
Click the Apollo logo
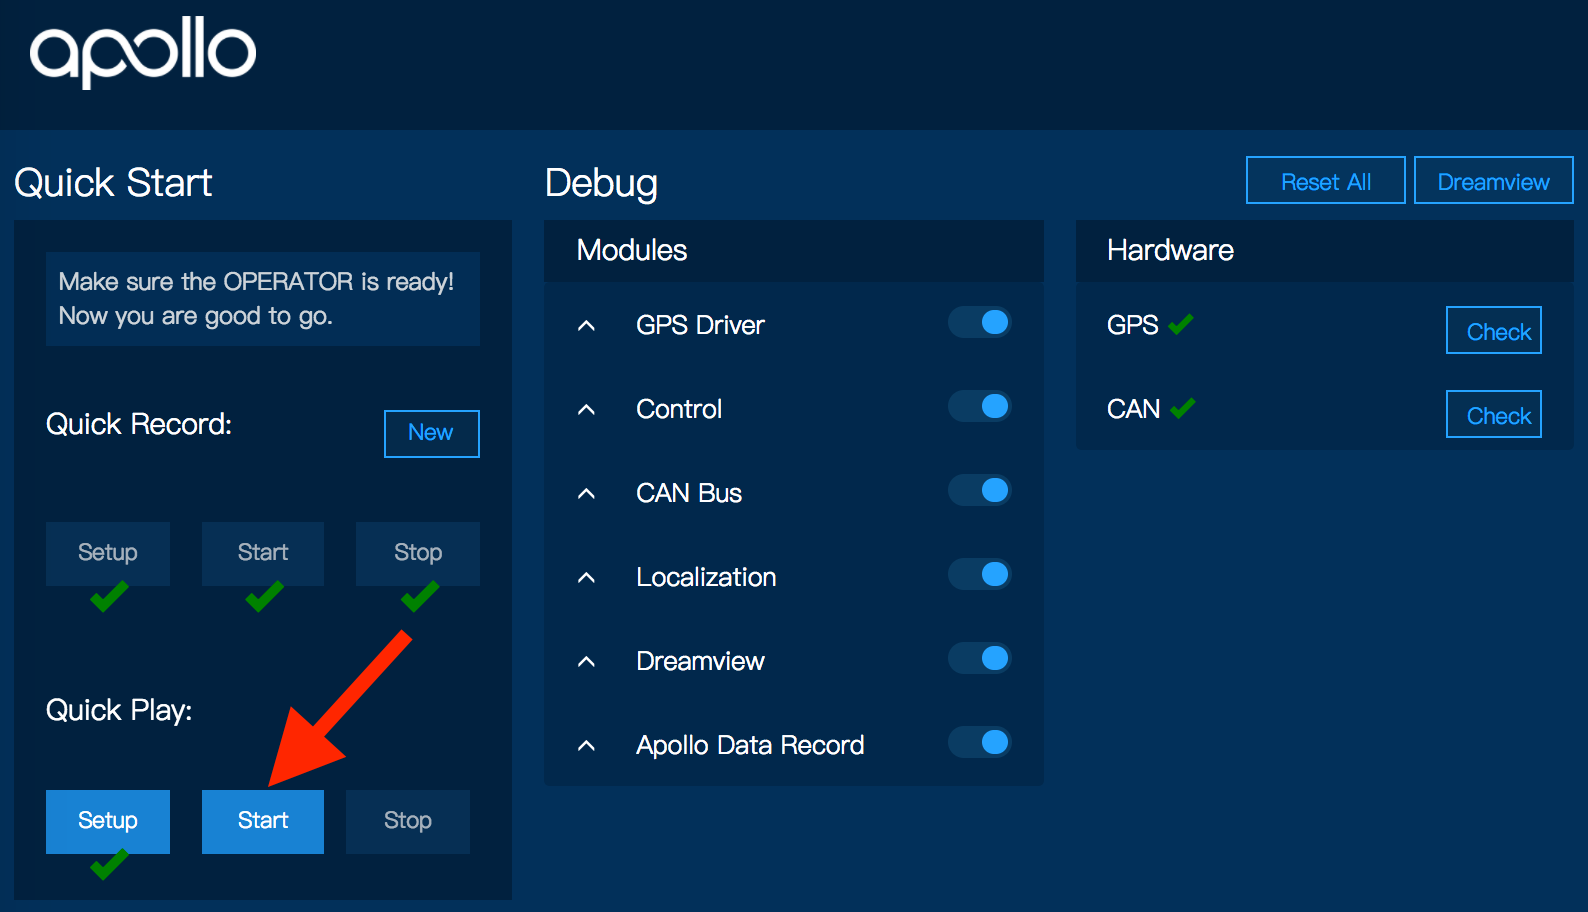pos(143,52)
